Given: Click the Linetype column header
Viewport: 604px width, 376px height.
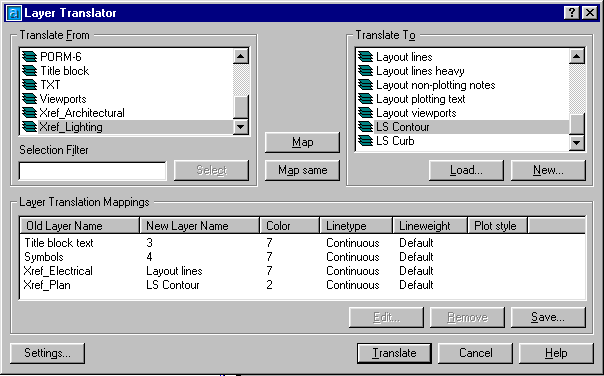Looking at the screenshot, I should 356,226.
